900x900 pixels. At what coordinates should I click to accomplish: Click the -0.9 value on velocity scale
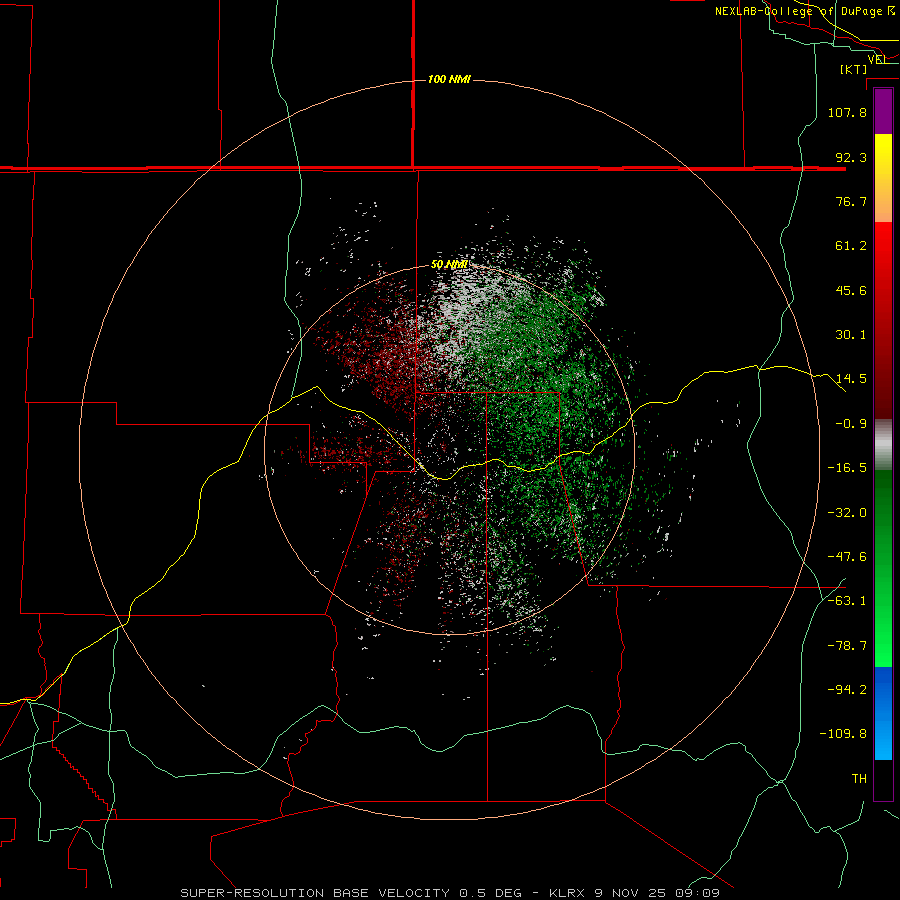[x=851, y=424]
